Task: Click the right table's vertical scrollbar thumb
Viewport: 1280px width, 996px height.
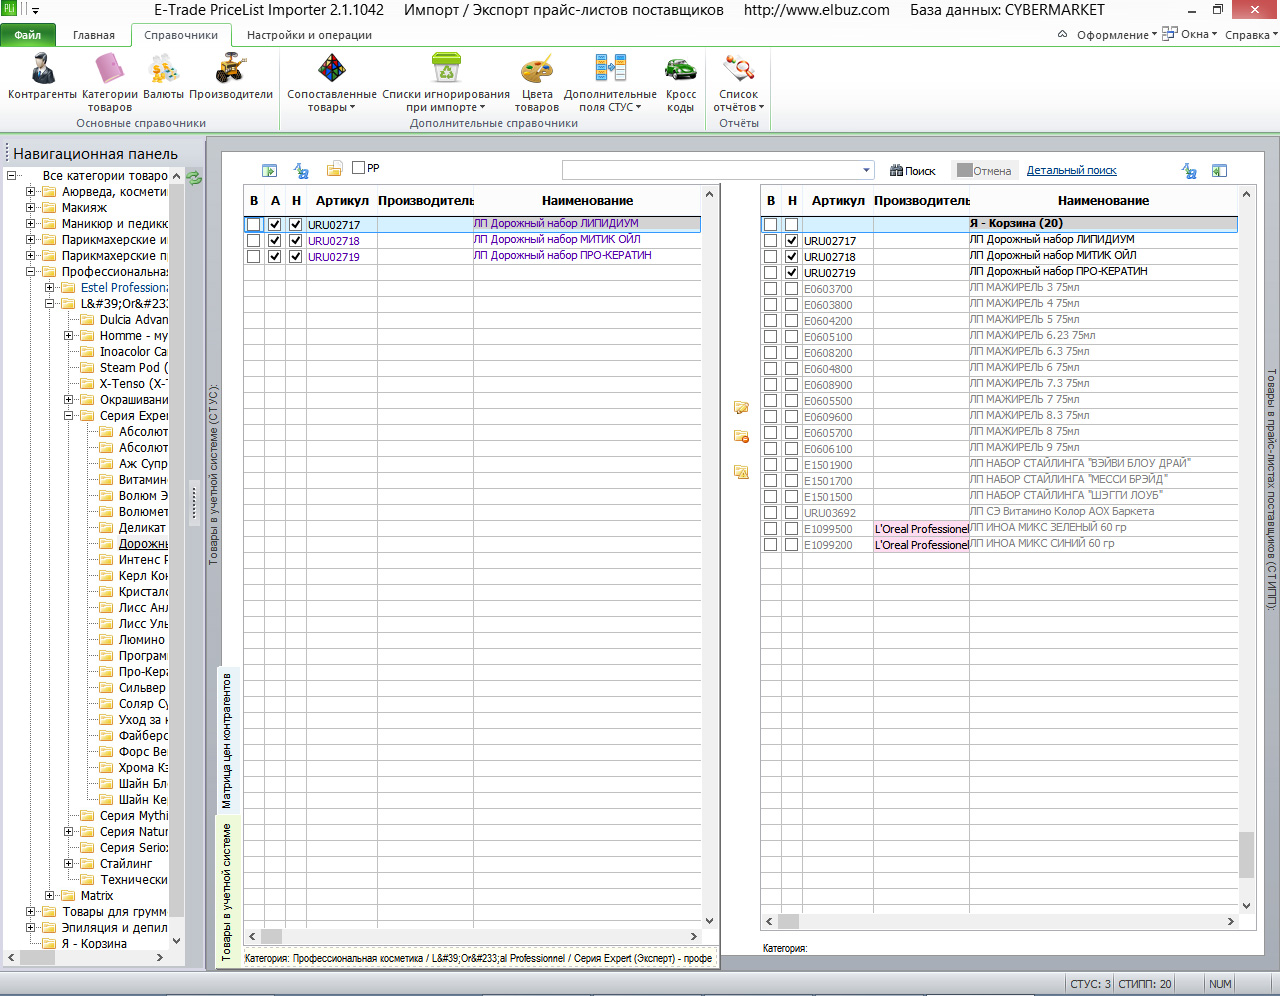Action: coord(1246,855)
